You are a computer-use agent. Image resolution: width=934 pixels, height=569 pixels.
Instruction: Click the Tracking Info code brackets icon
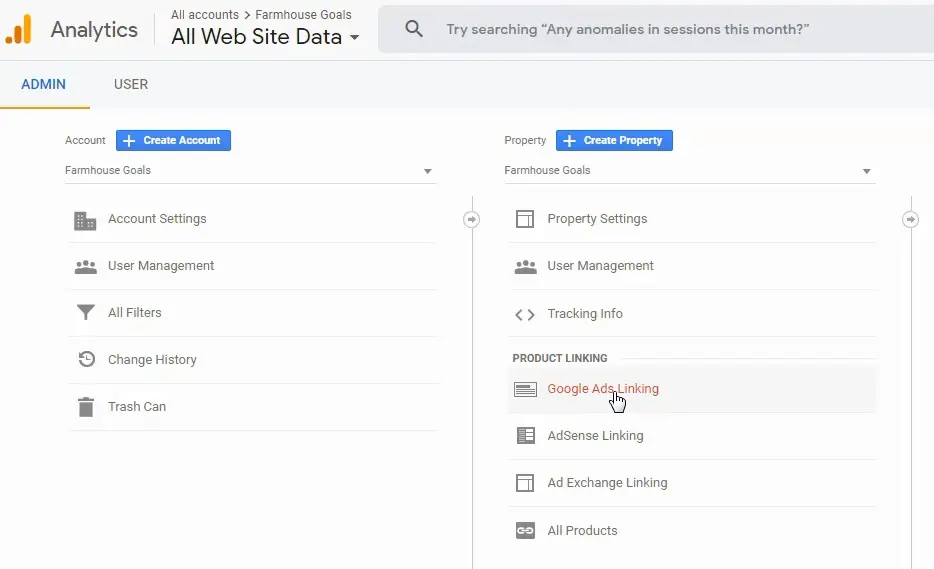(x=525, y=314)
